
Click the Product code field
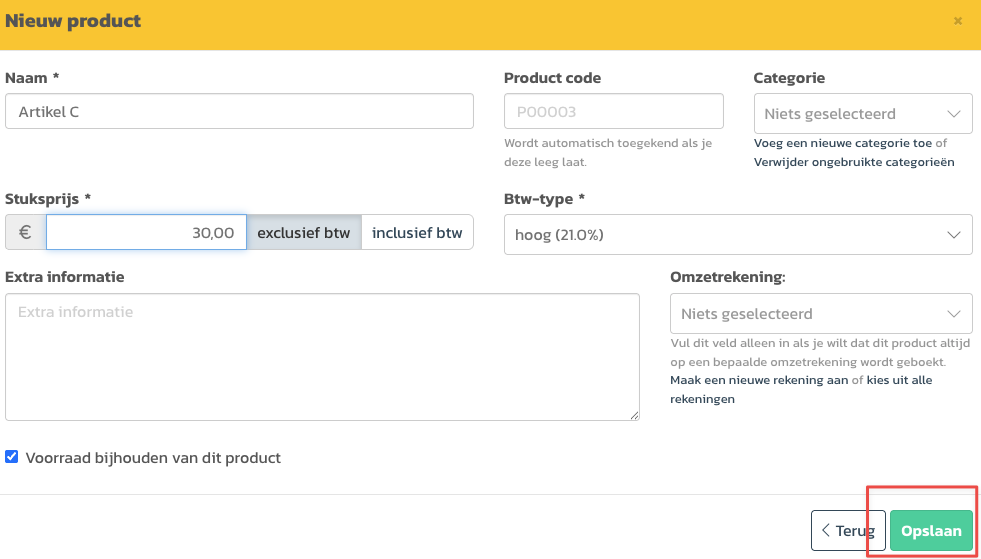(613, 112)
